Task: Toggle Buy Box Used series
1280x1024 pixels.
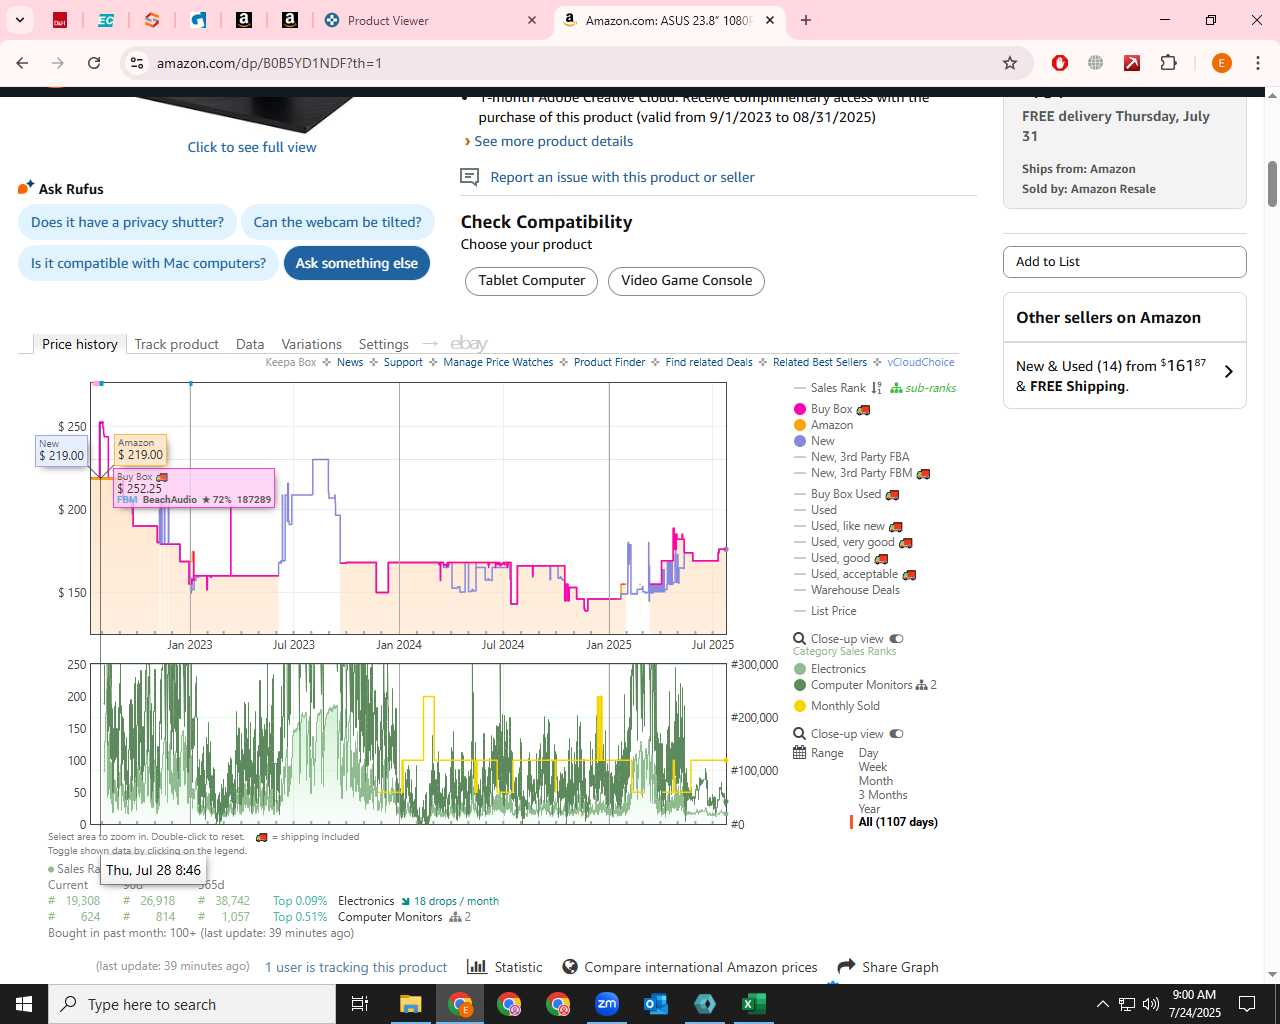Action: pos(846,494)
